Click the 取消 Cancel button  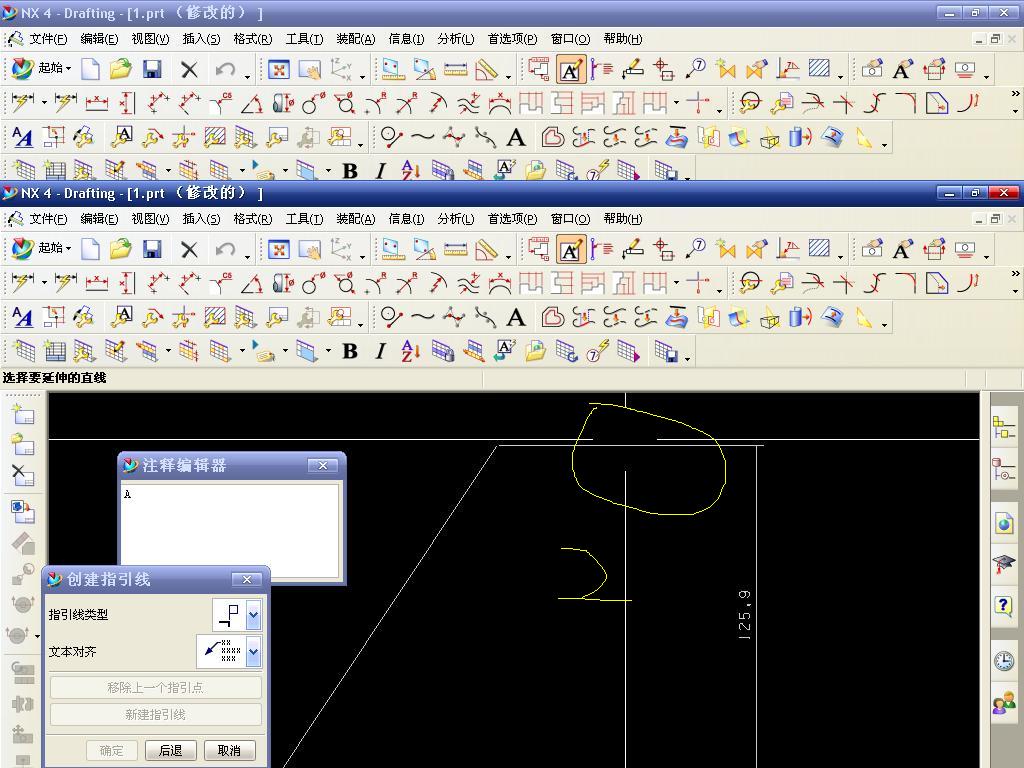(229, 750)
